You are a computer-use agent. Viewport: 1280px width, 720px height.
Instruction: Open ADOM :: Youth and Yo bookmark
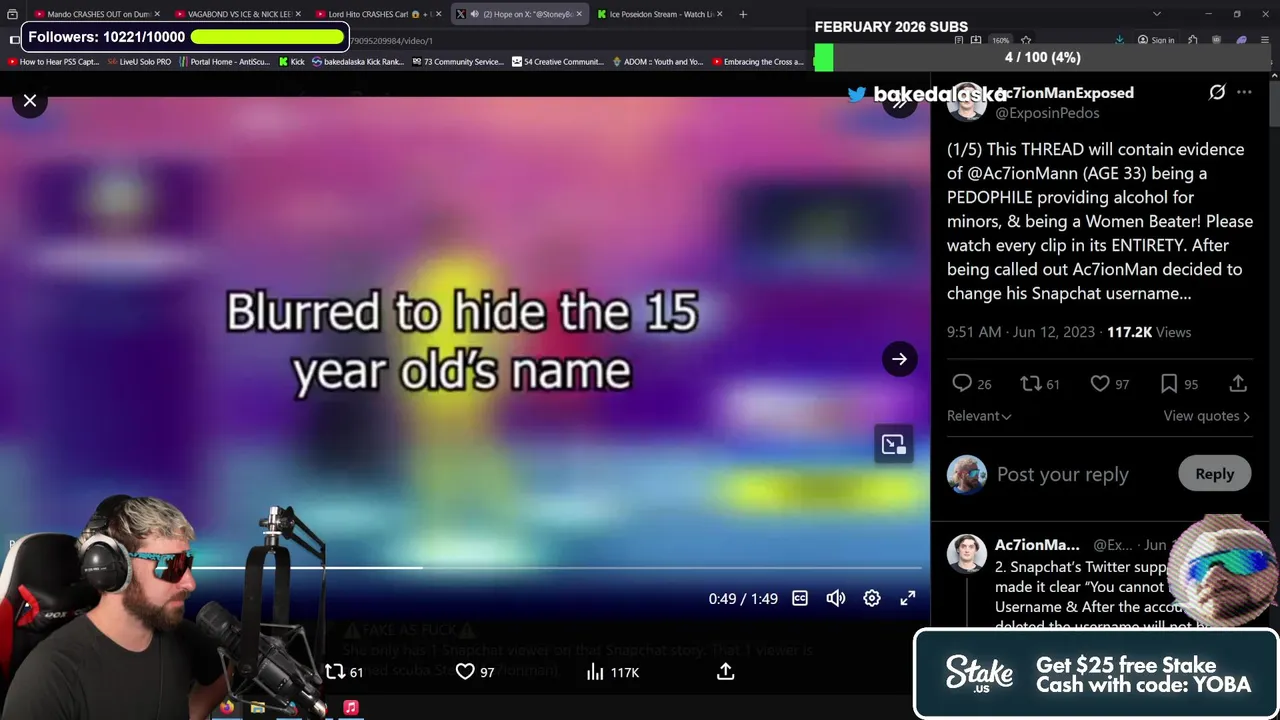(x=658, y=62)
